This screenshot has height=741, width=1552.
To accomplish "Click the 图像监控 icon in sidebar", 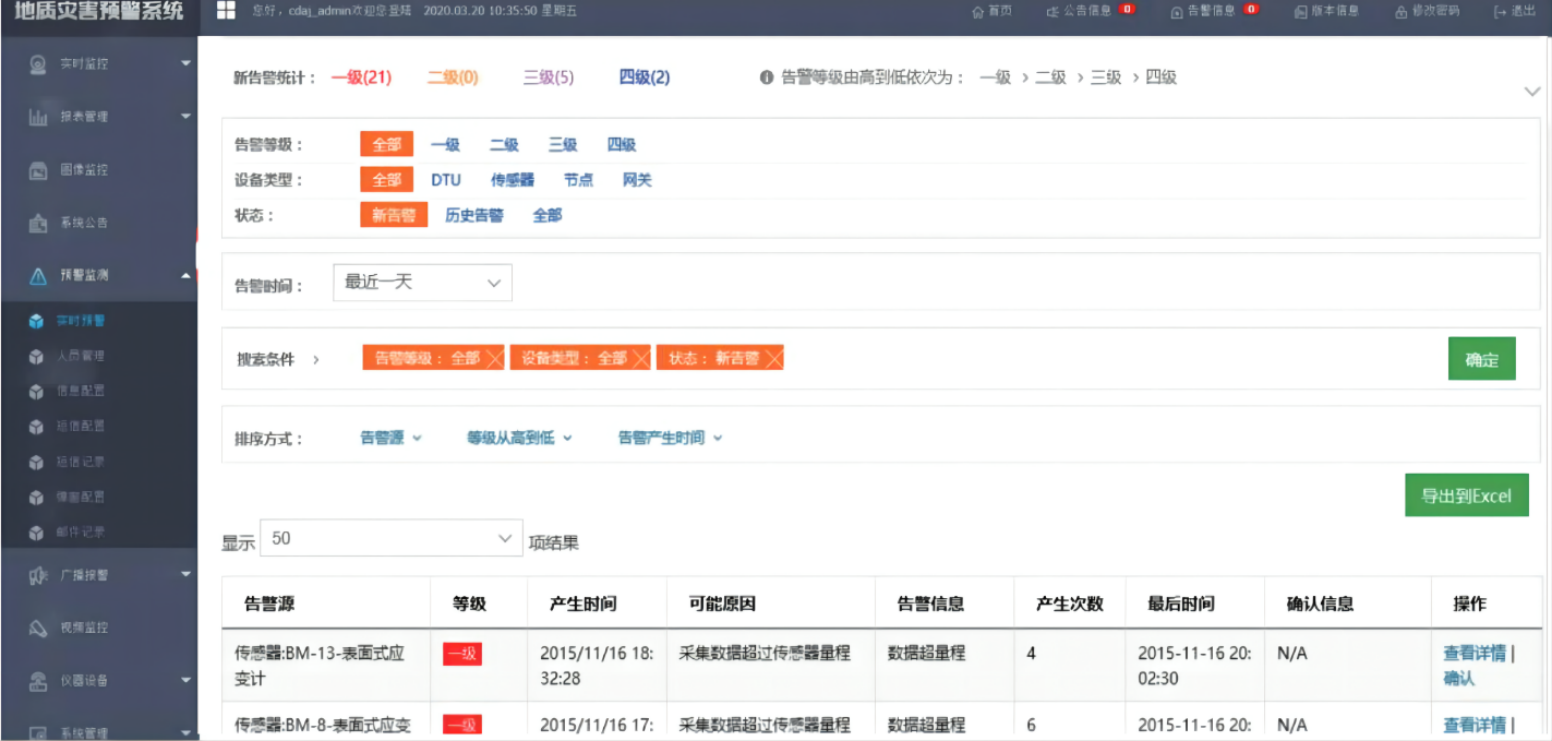I will pos(38,170).
